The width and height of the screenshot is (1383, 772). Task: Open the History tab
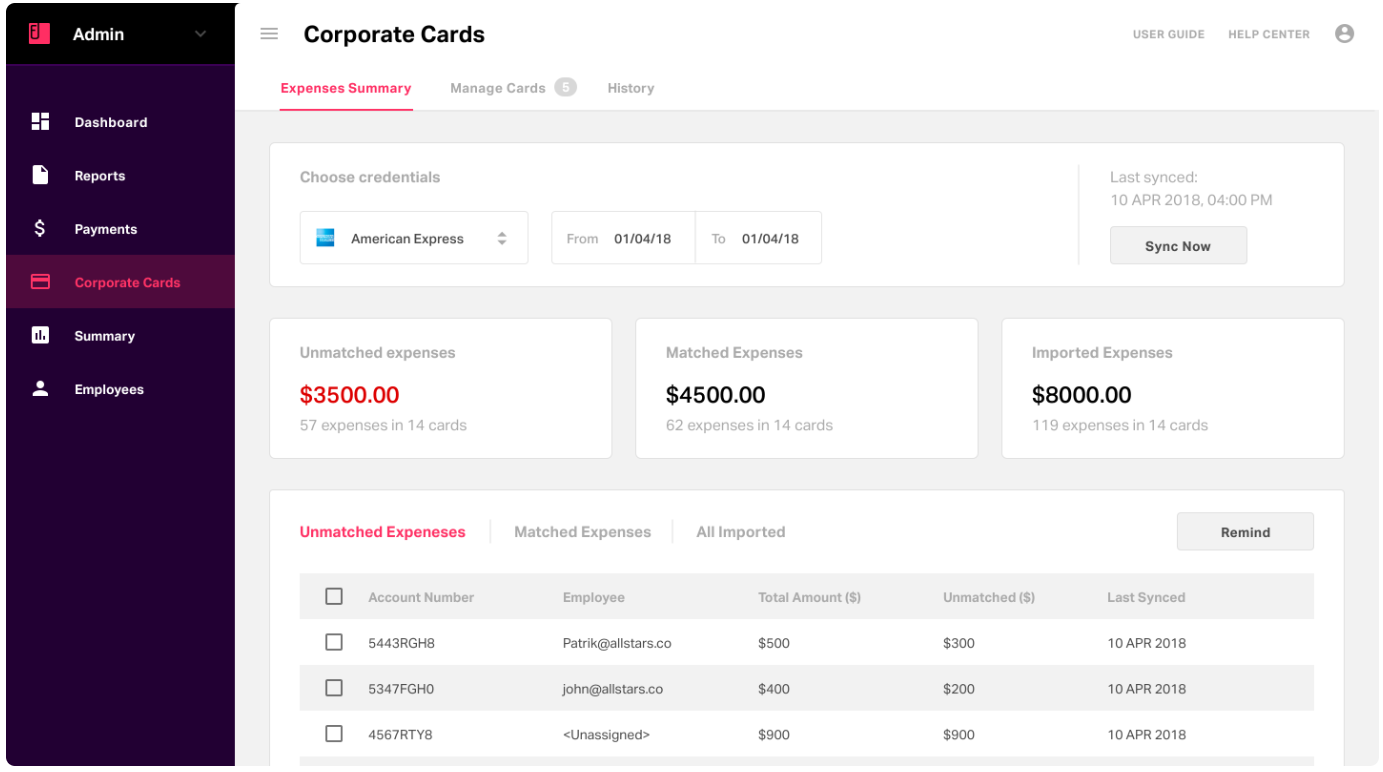[630, 88]
